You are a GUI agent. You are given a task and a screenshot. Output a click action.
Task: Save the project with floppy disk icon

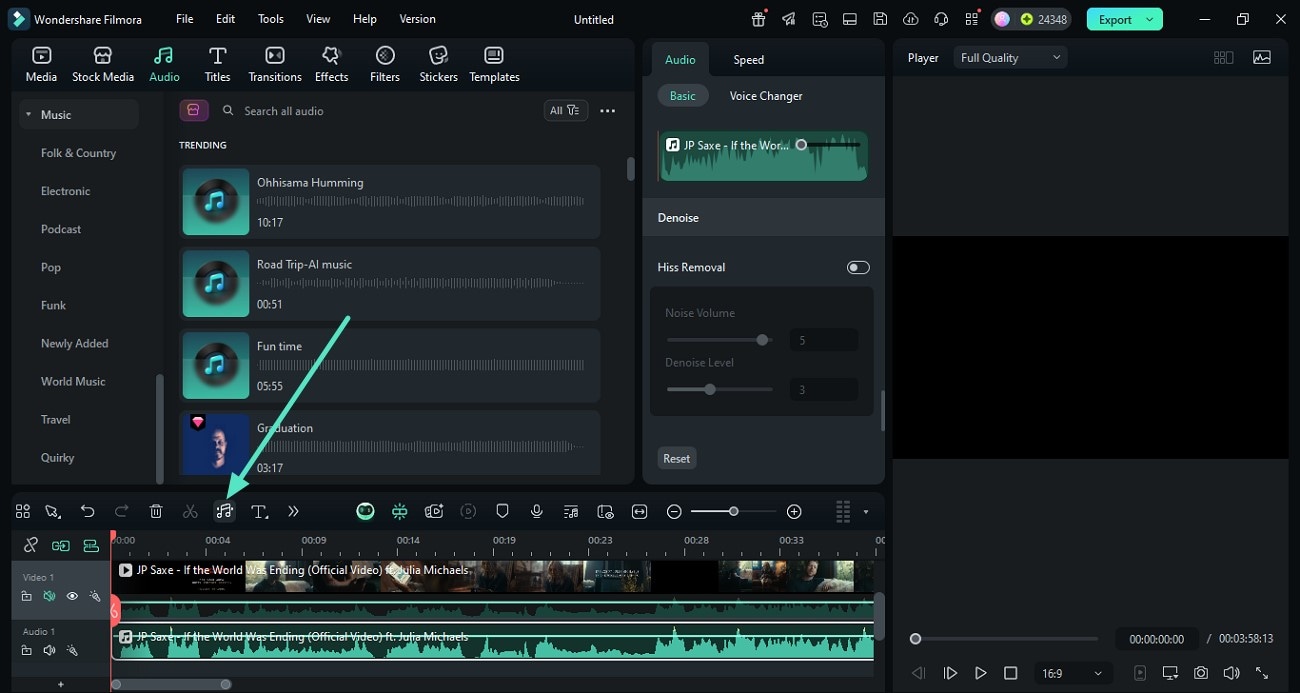[x=879, y=19]
